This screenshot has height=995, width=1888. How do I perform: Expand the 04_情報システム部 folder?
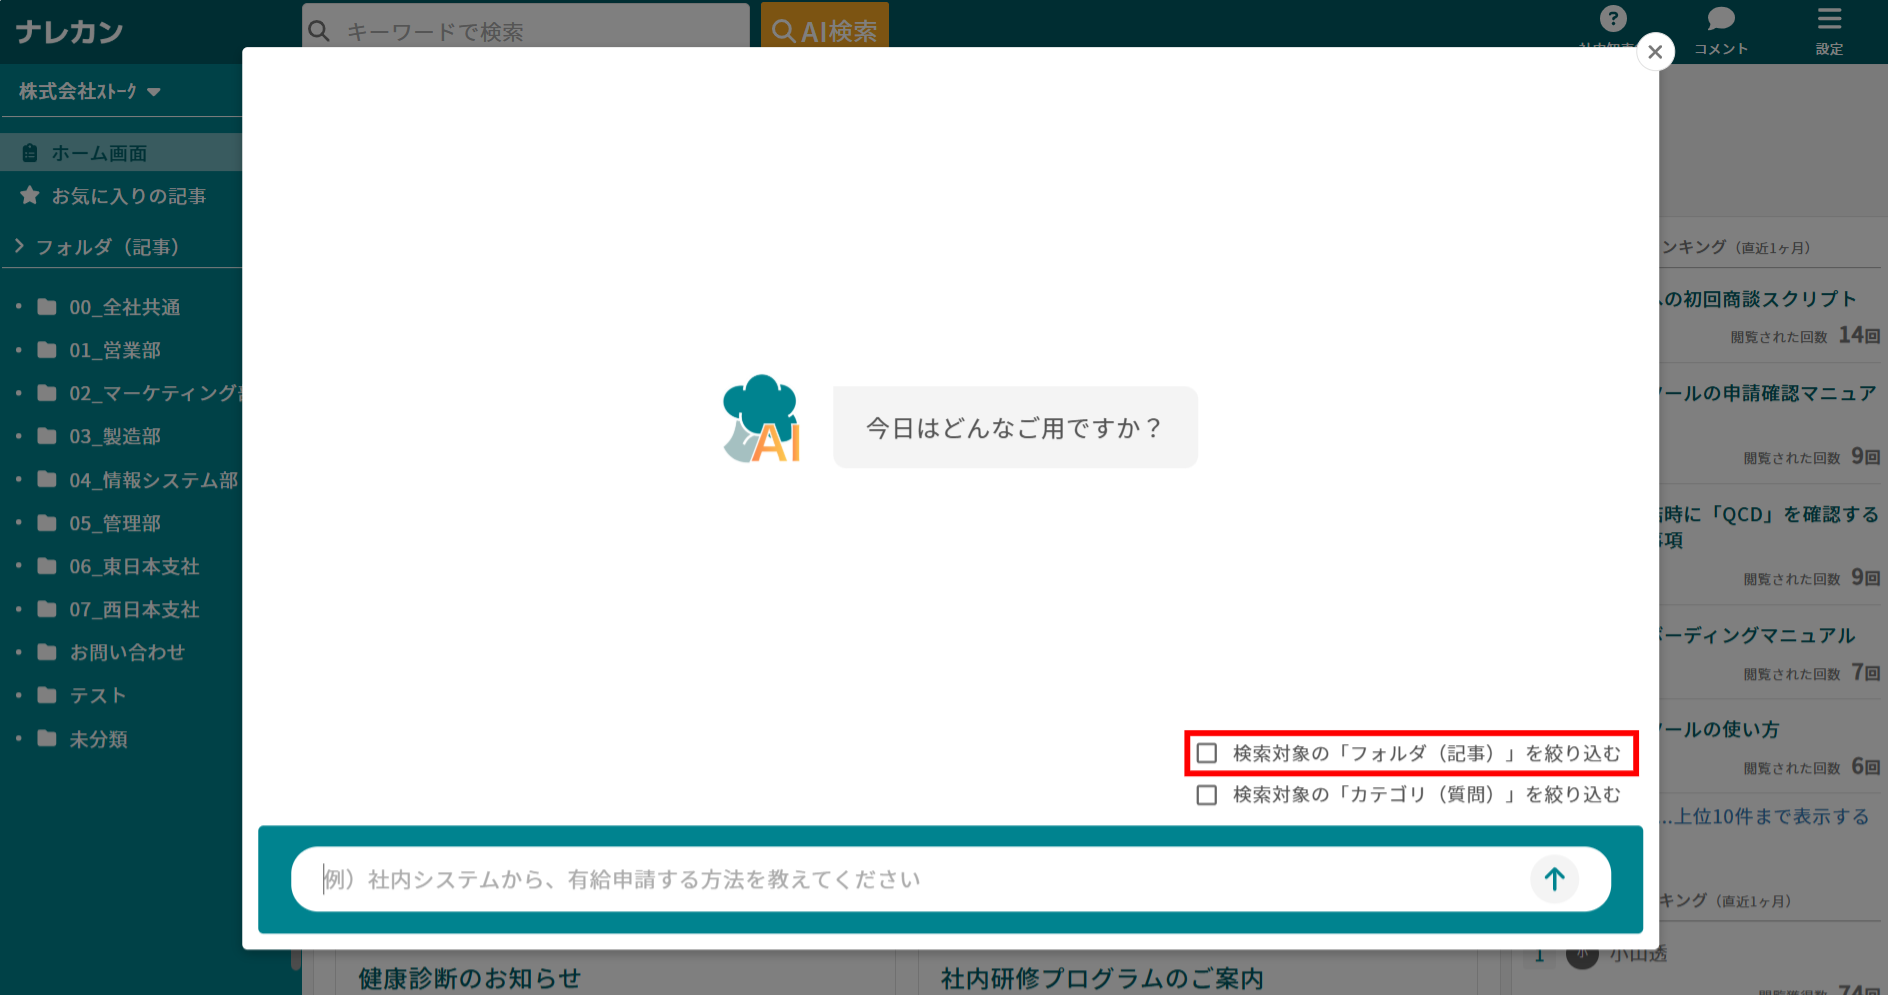(x=153, y=480)
